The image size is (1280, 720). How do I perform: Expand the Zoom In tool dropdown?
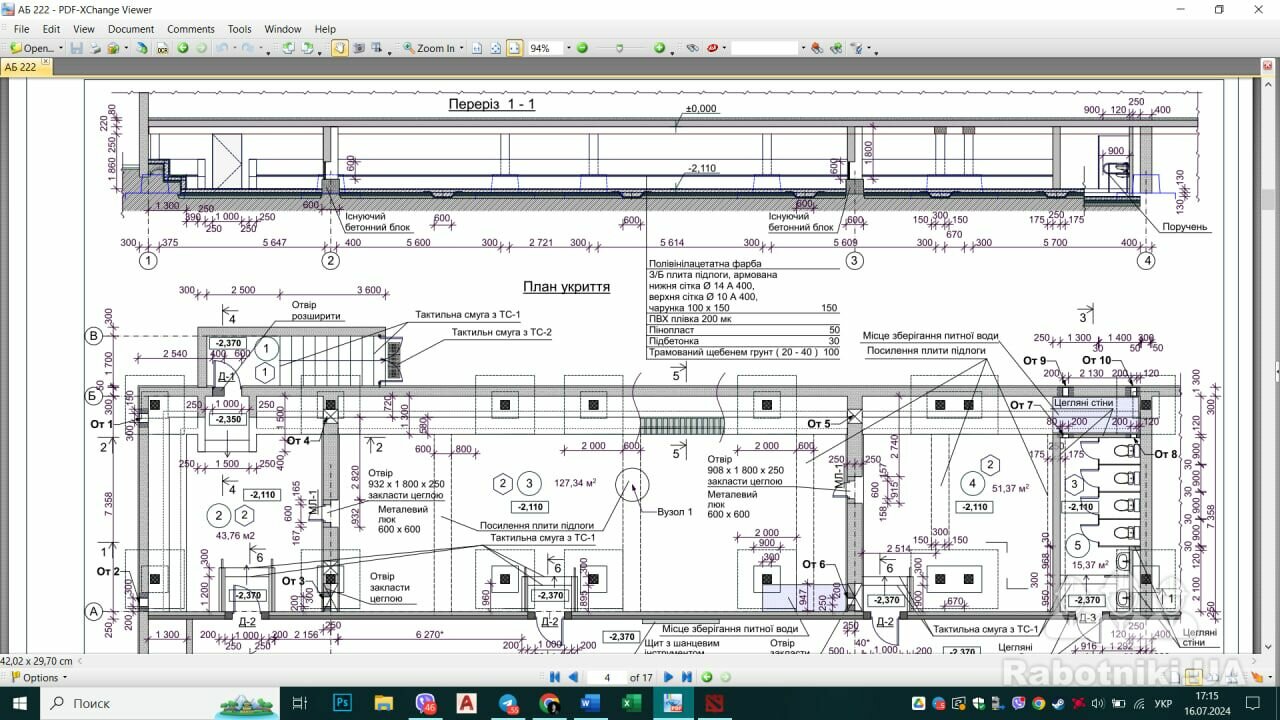[461, 48]
